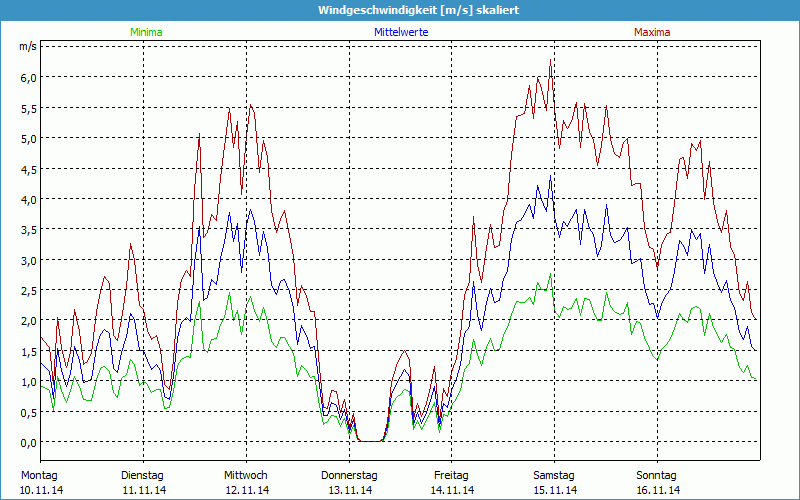Click the Dienstag day label
The width and height of the screenshot is (800, 500).
(x=142, y=475)
